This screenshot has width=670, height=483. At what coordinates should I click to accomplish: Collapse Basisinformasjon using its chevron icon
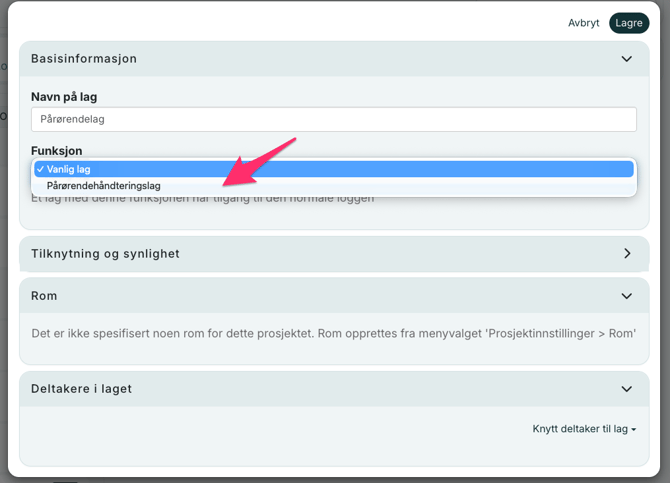click(627, 59)
